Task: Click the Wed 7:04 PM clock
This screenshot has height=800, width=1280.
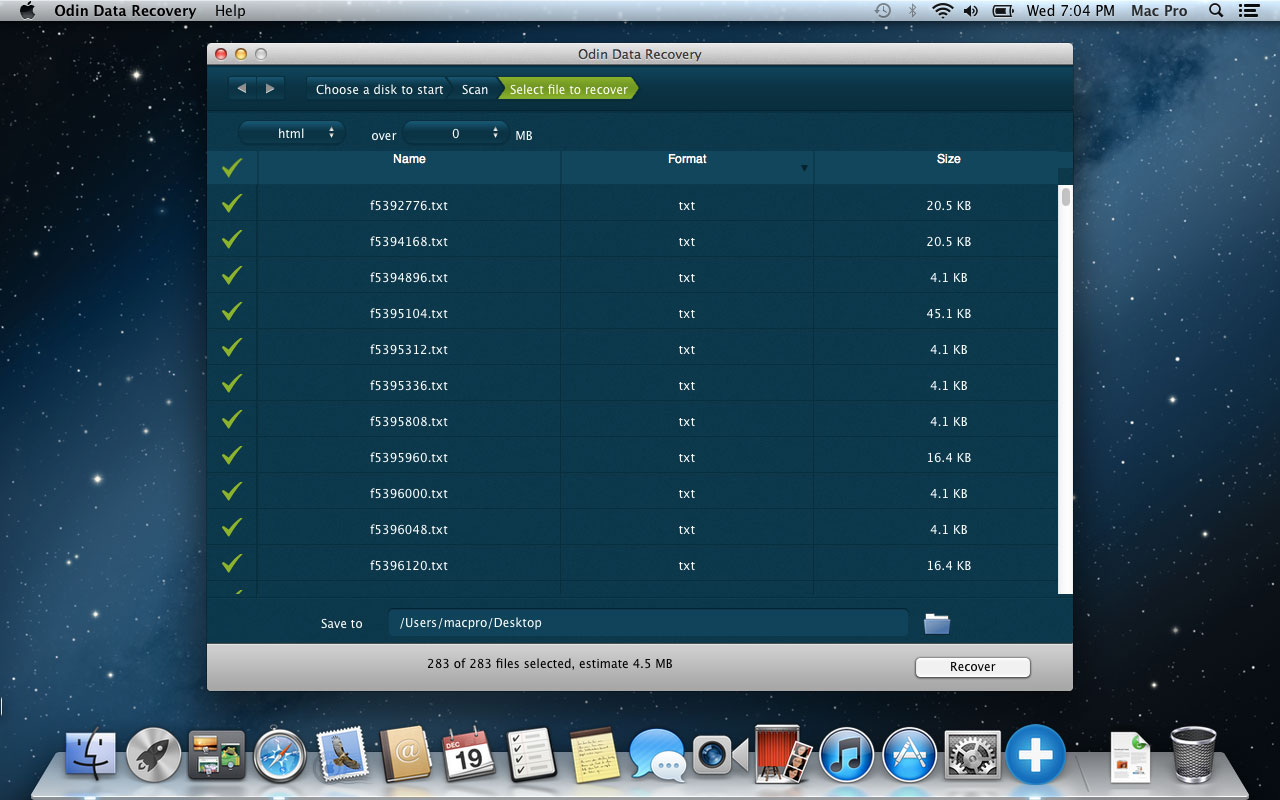Action: click(x=1071, y=11)
